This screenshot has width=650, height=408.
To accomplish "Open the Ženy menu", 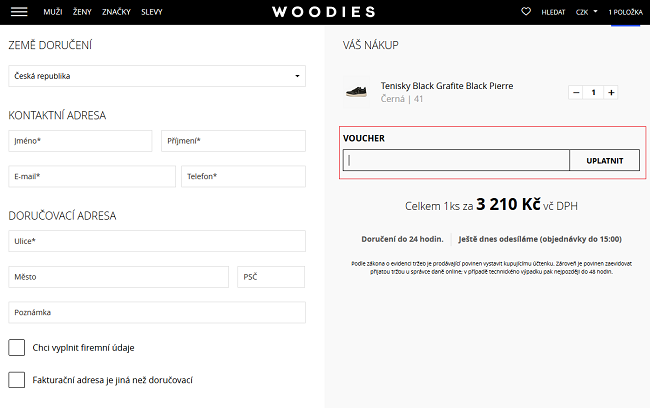I will [x=82, y=12].
